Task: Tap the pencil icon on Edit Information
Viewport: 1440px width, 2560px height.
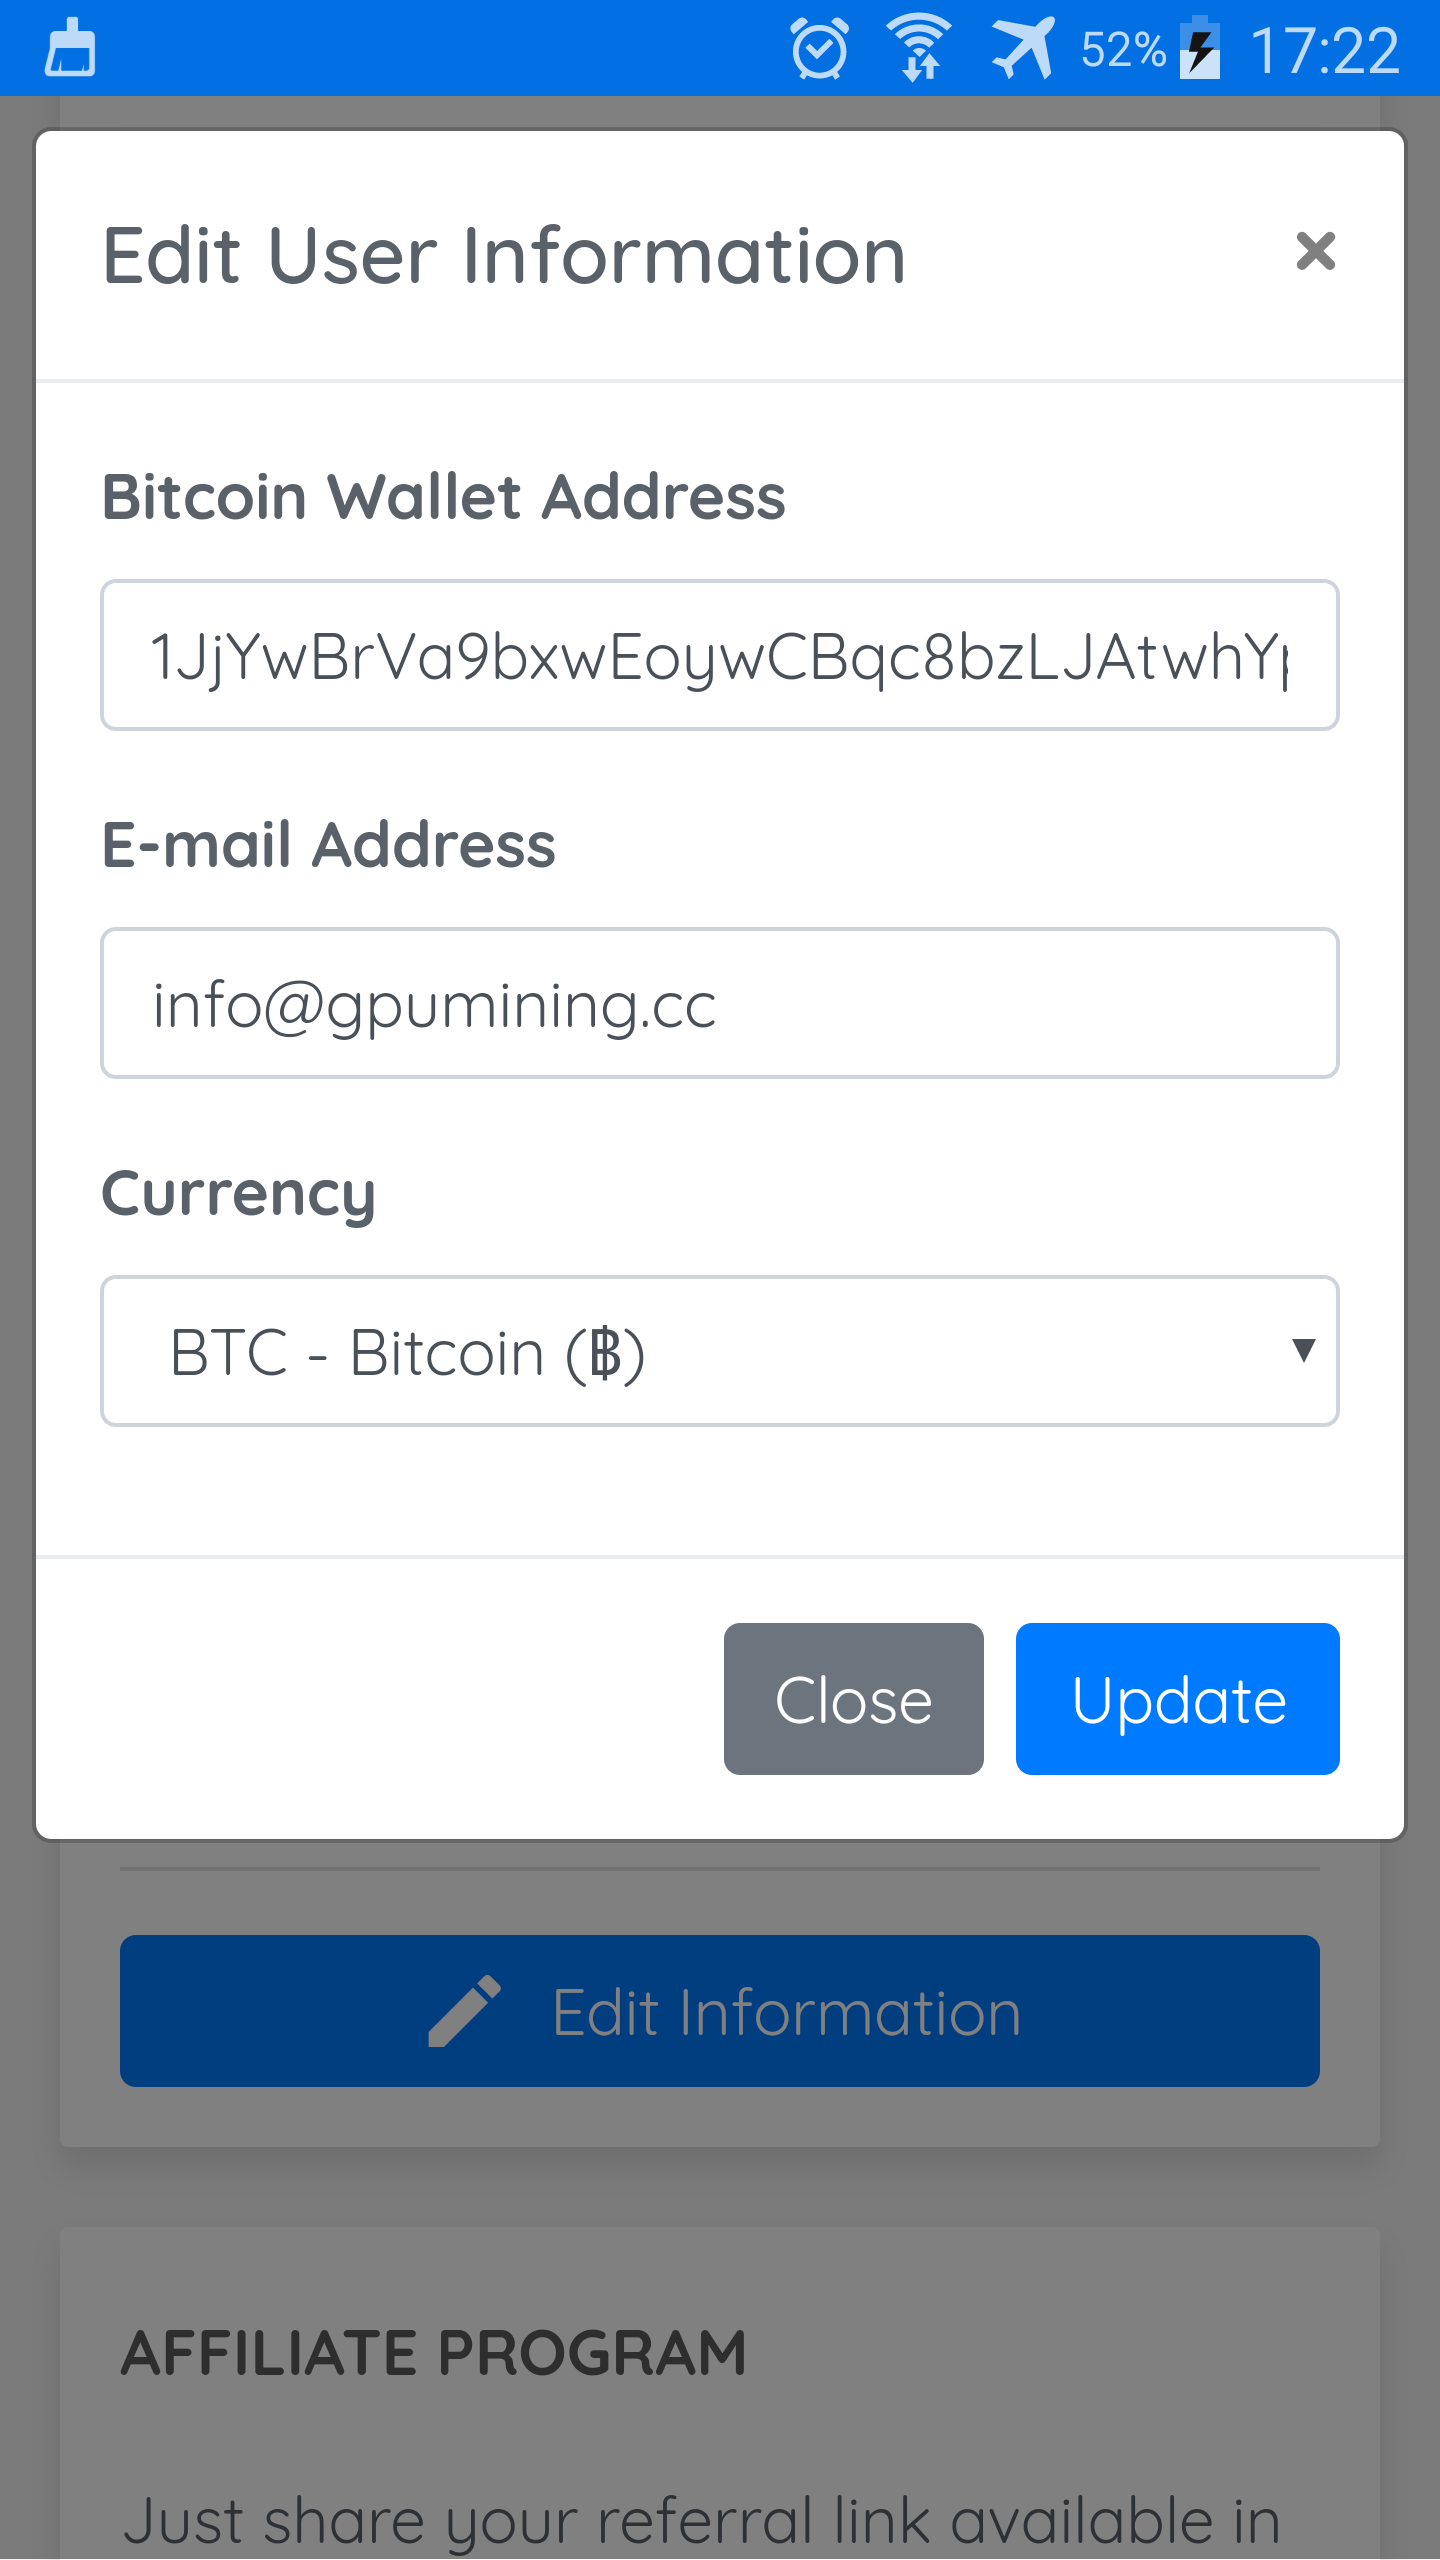Action: point(464,2011)
